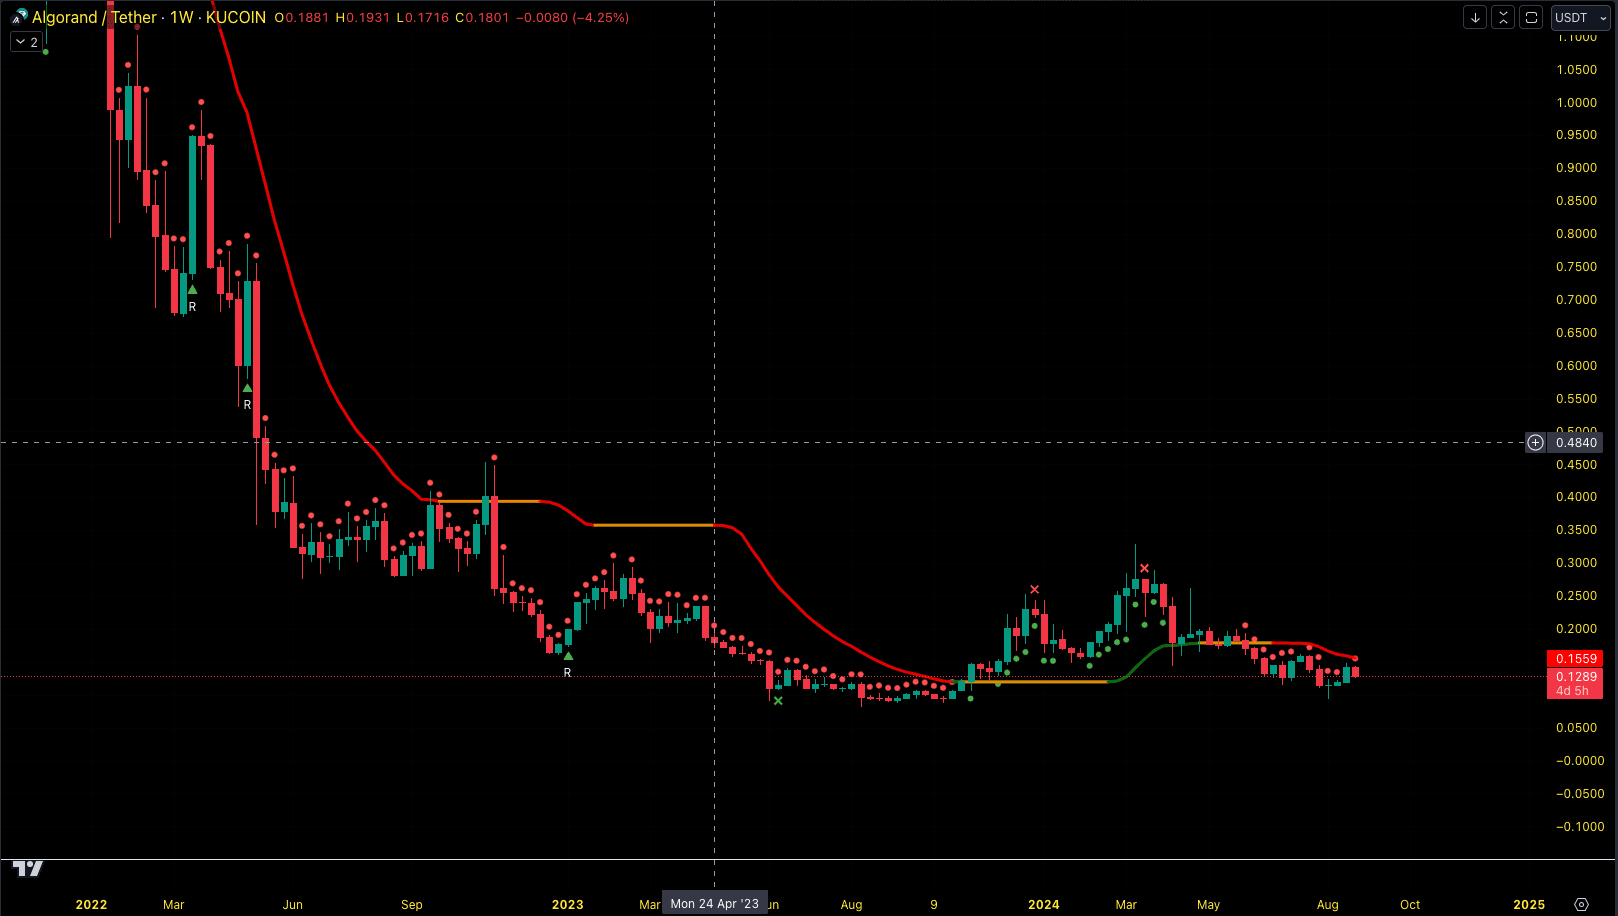Click the 0.7500 price scale label
The image size is (1618, 916).
point(1577,266)
